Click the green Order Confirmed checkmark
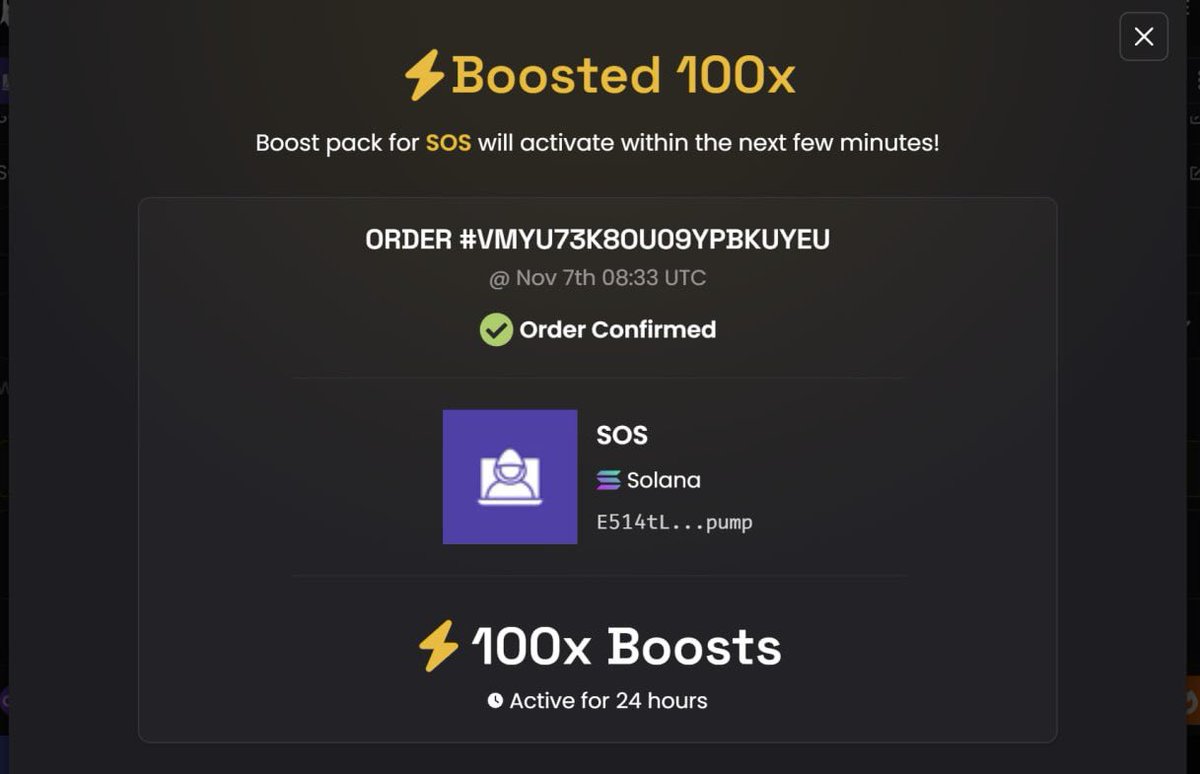The image size is (1200, 774). pyautogui.click(x=496, y=329)
